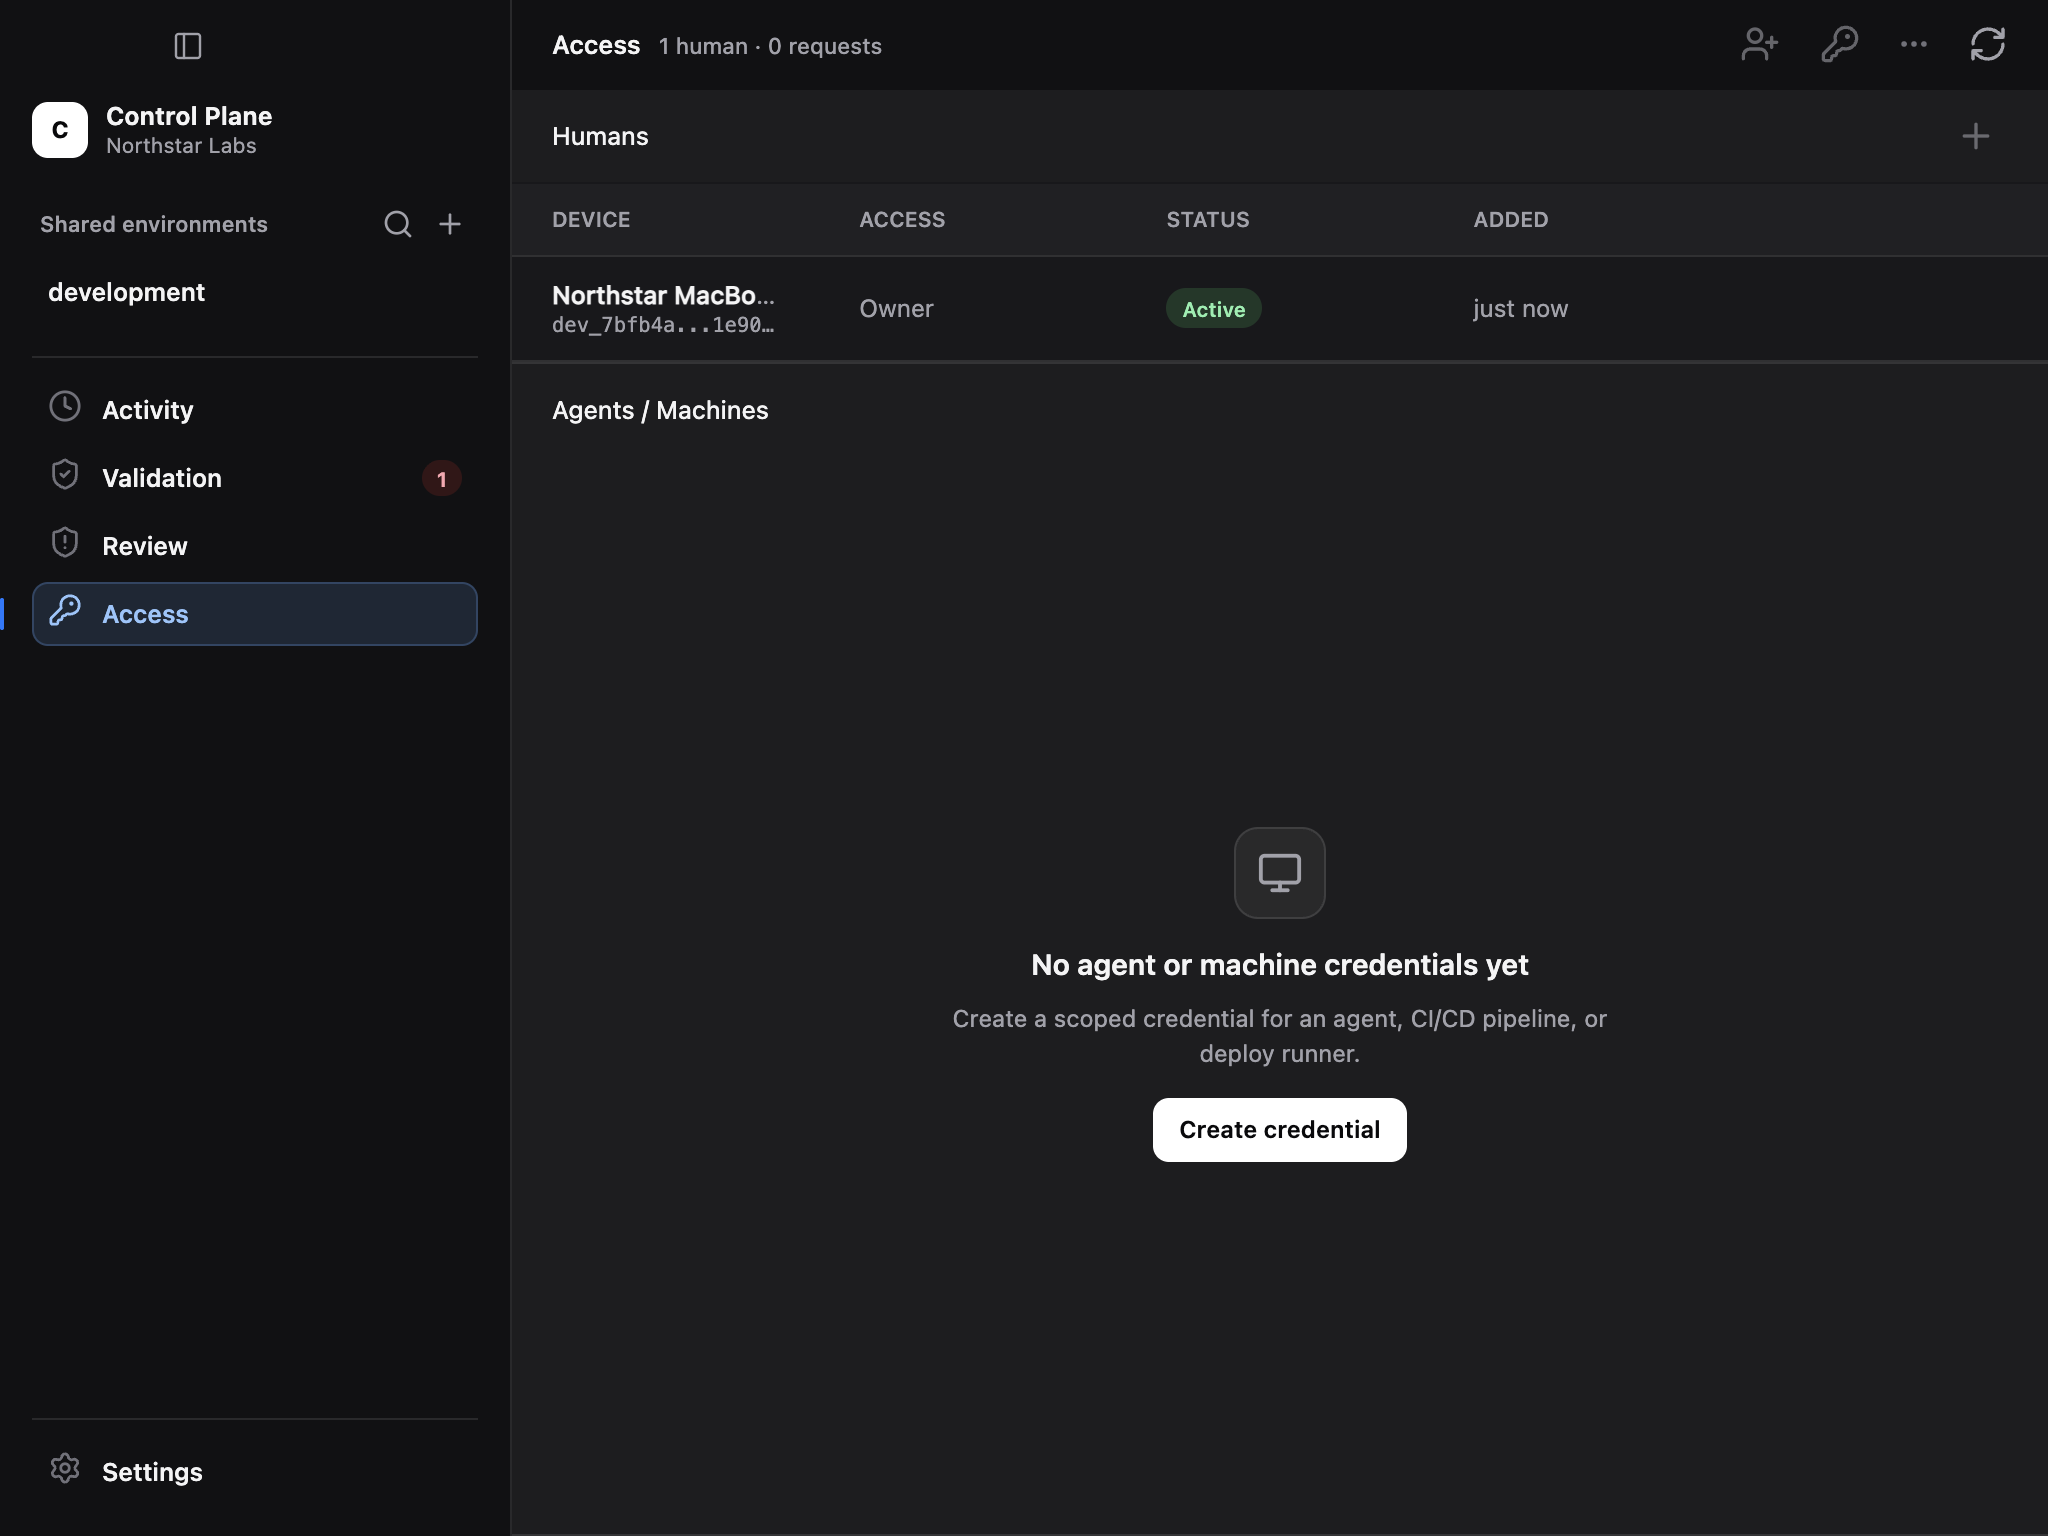The image size is (2048, 1536).
Task: Click the Settings gear icon
Action: point(65,1468)
